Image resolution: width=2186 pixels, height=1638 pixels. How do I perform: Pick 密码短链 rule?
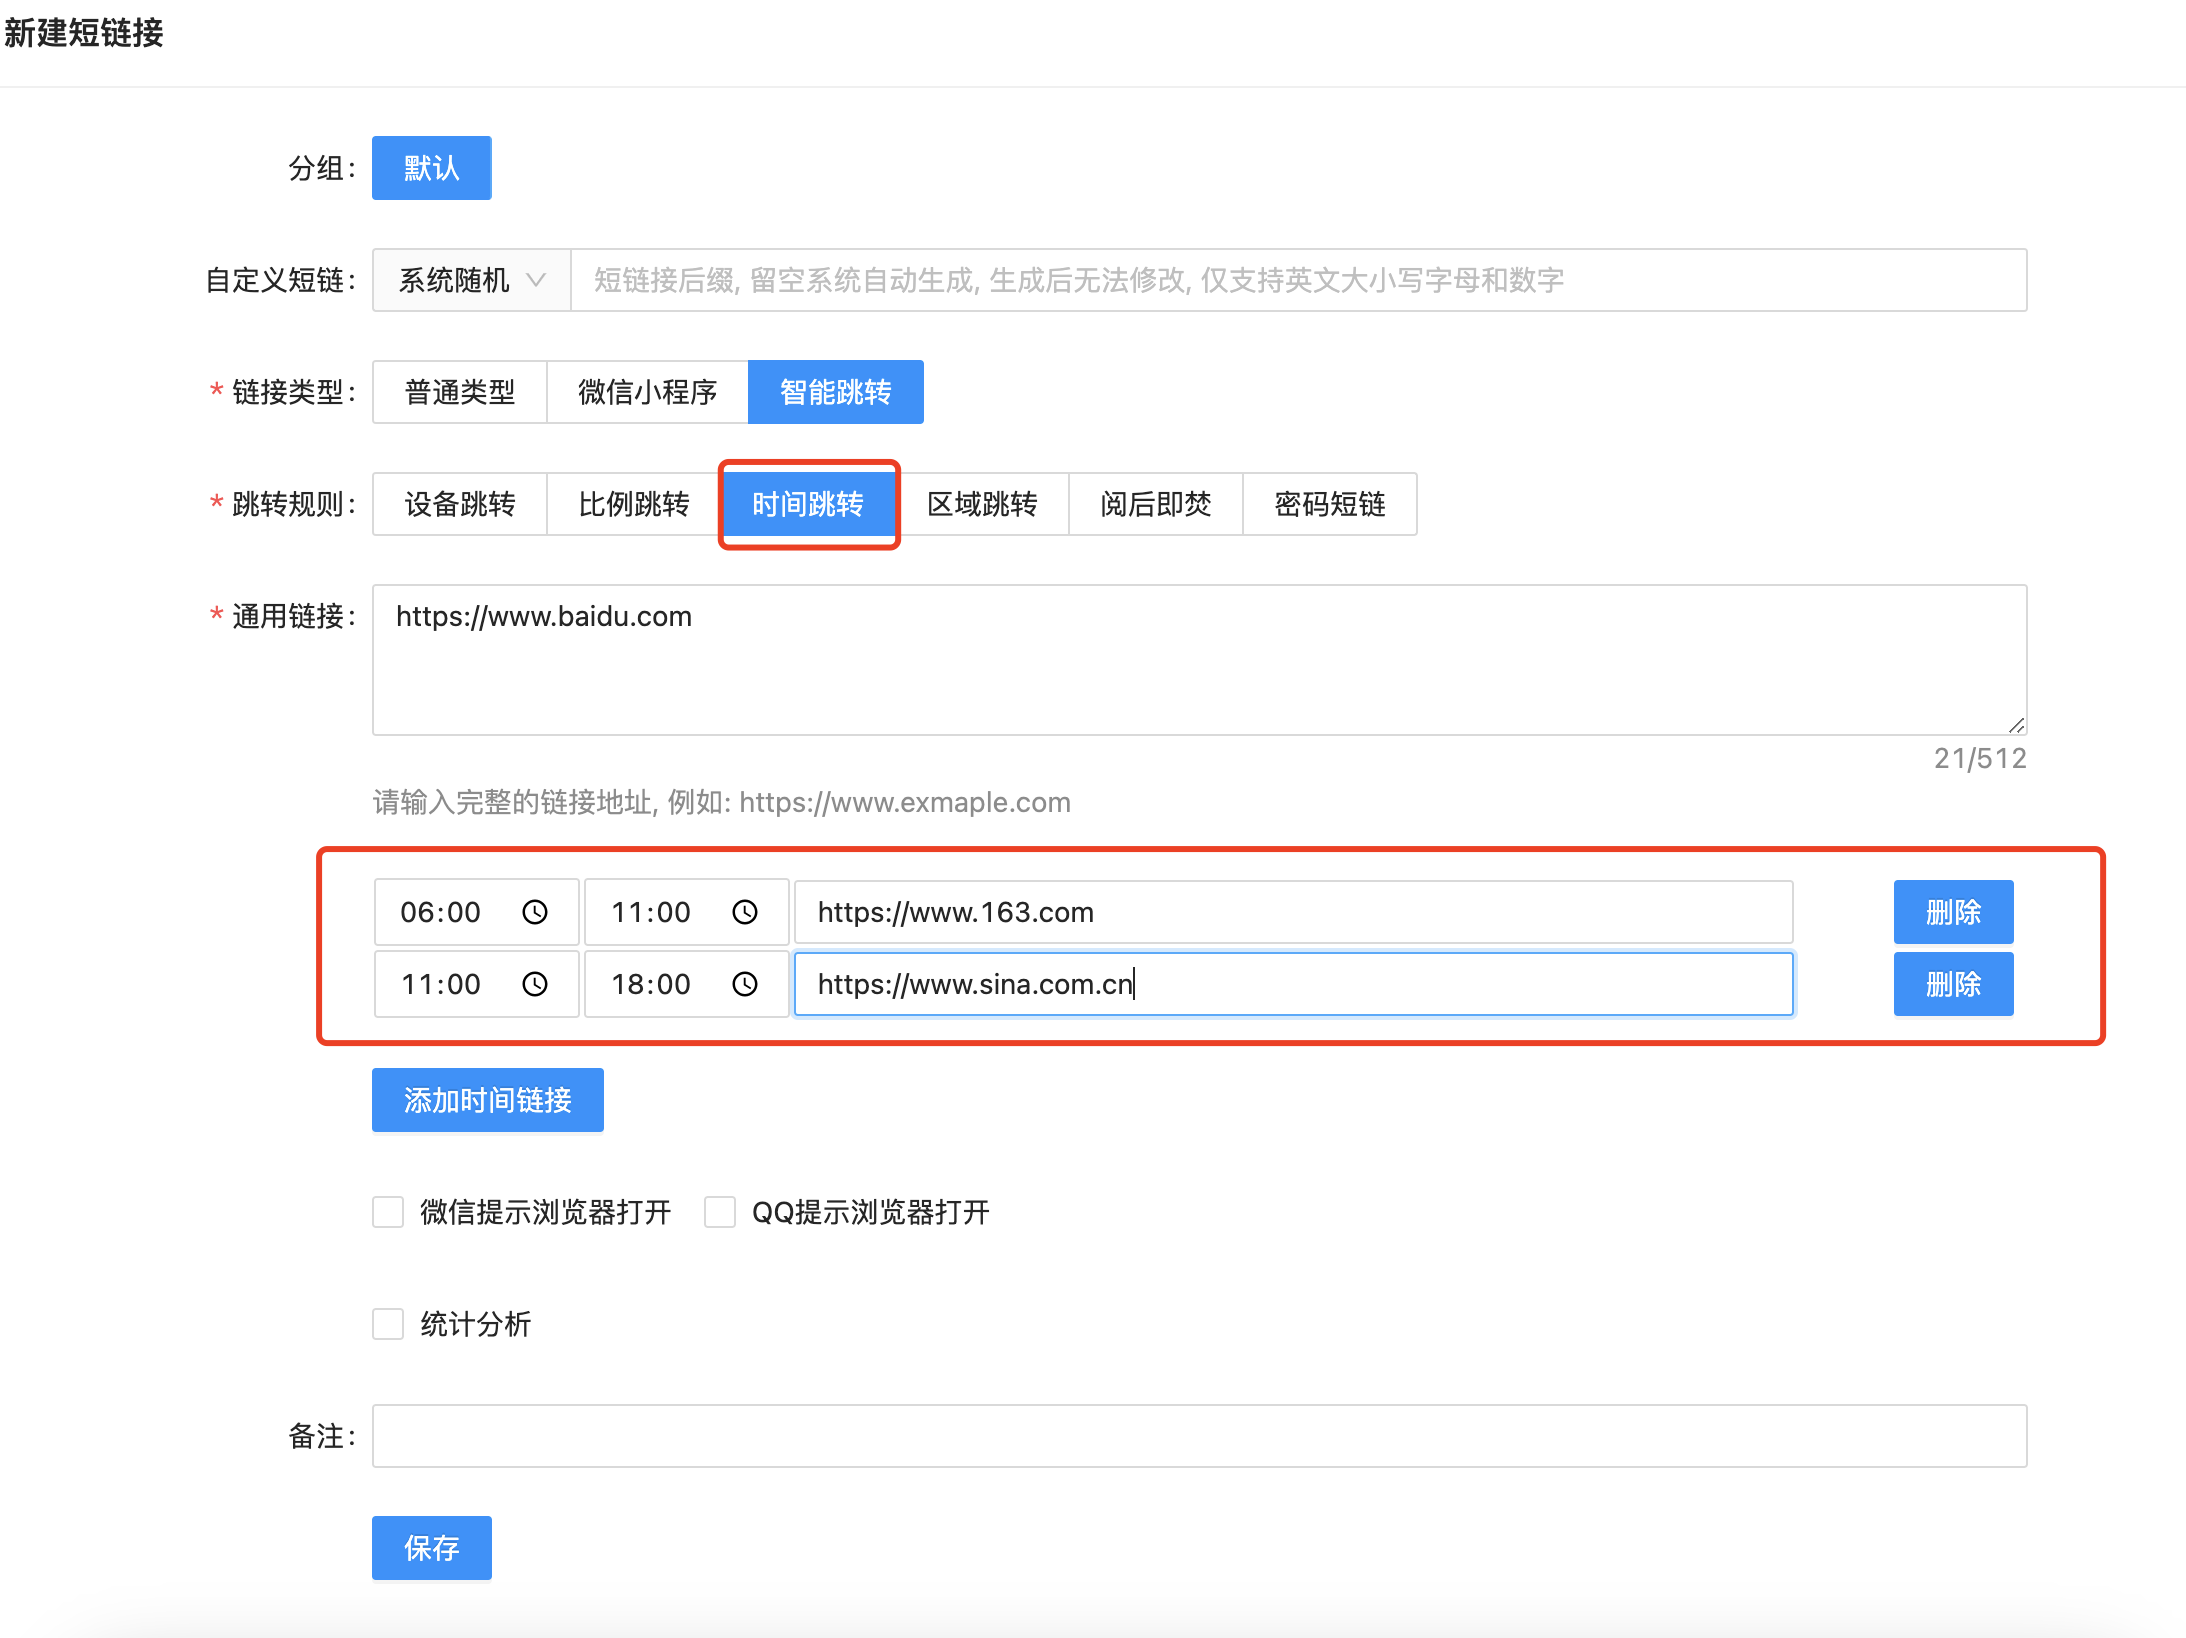(x=1329, y=504)
